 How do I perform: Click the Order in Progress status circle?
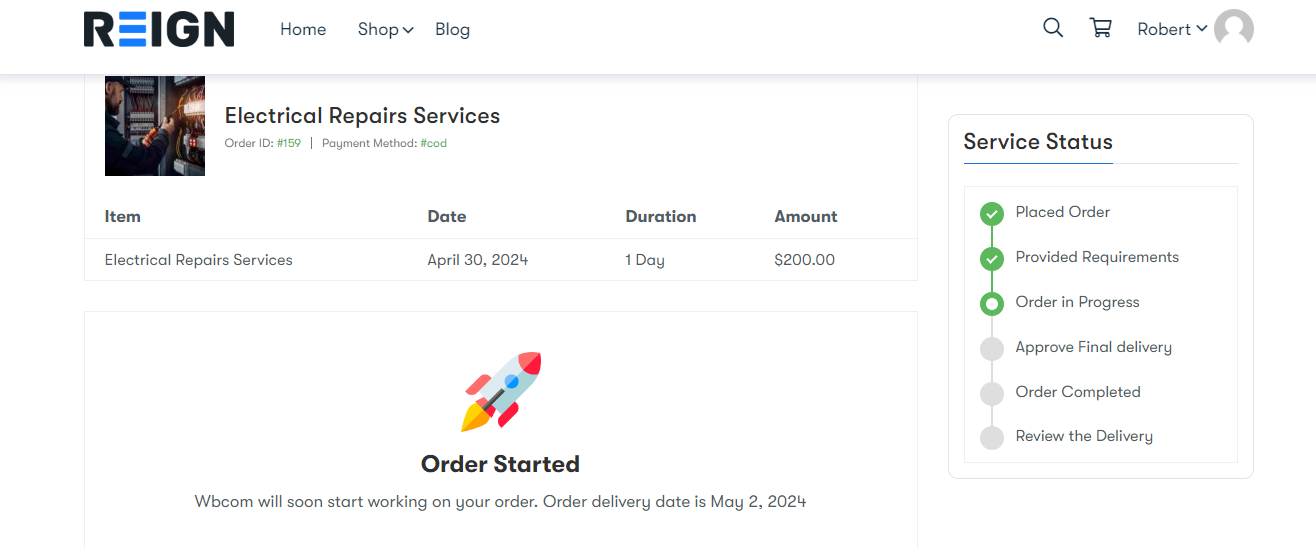click(992, 303)
